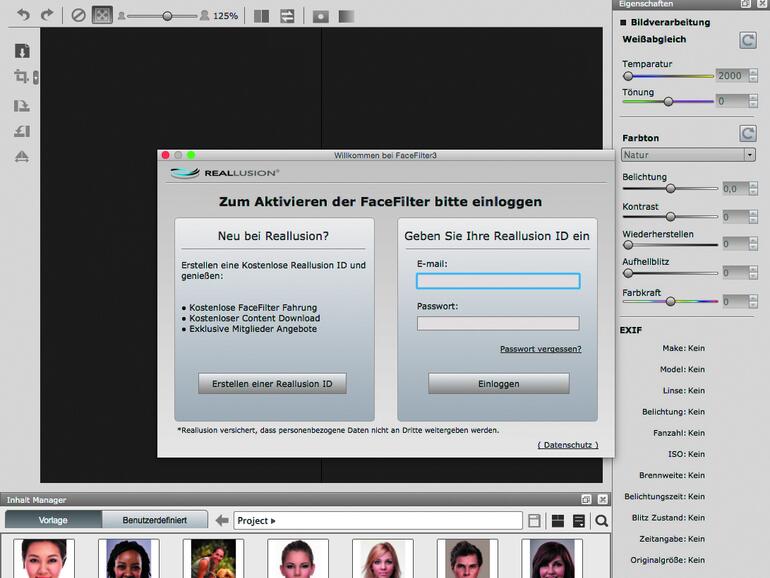This screenshot has height=578, width=770.
Task: Click the E-mail input field
Action: 498,281
